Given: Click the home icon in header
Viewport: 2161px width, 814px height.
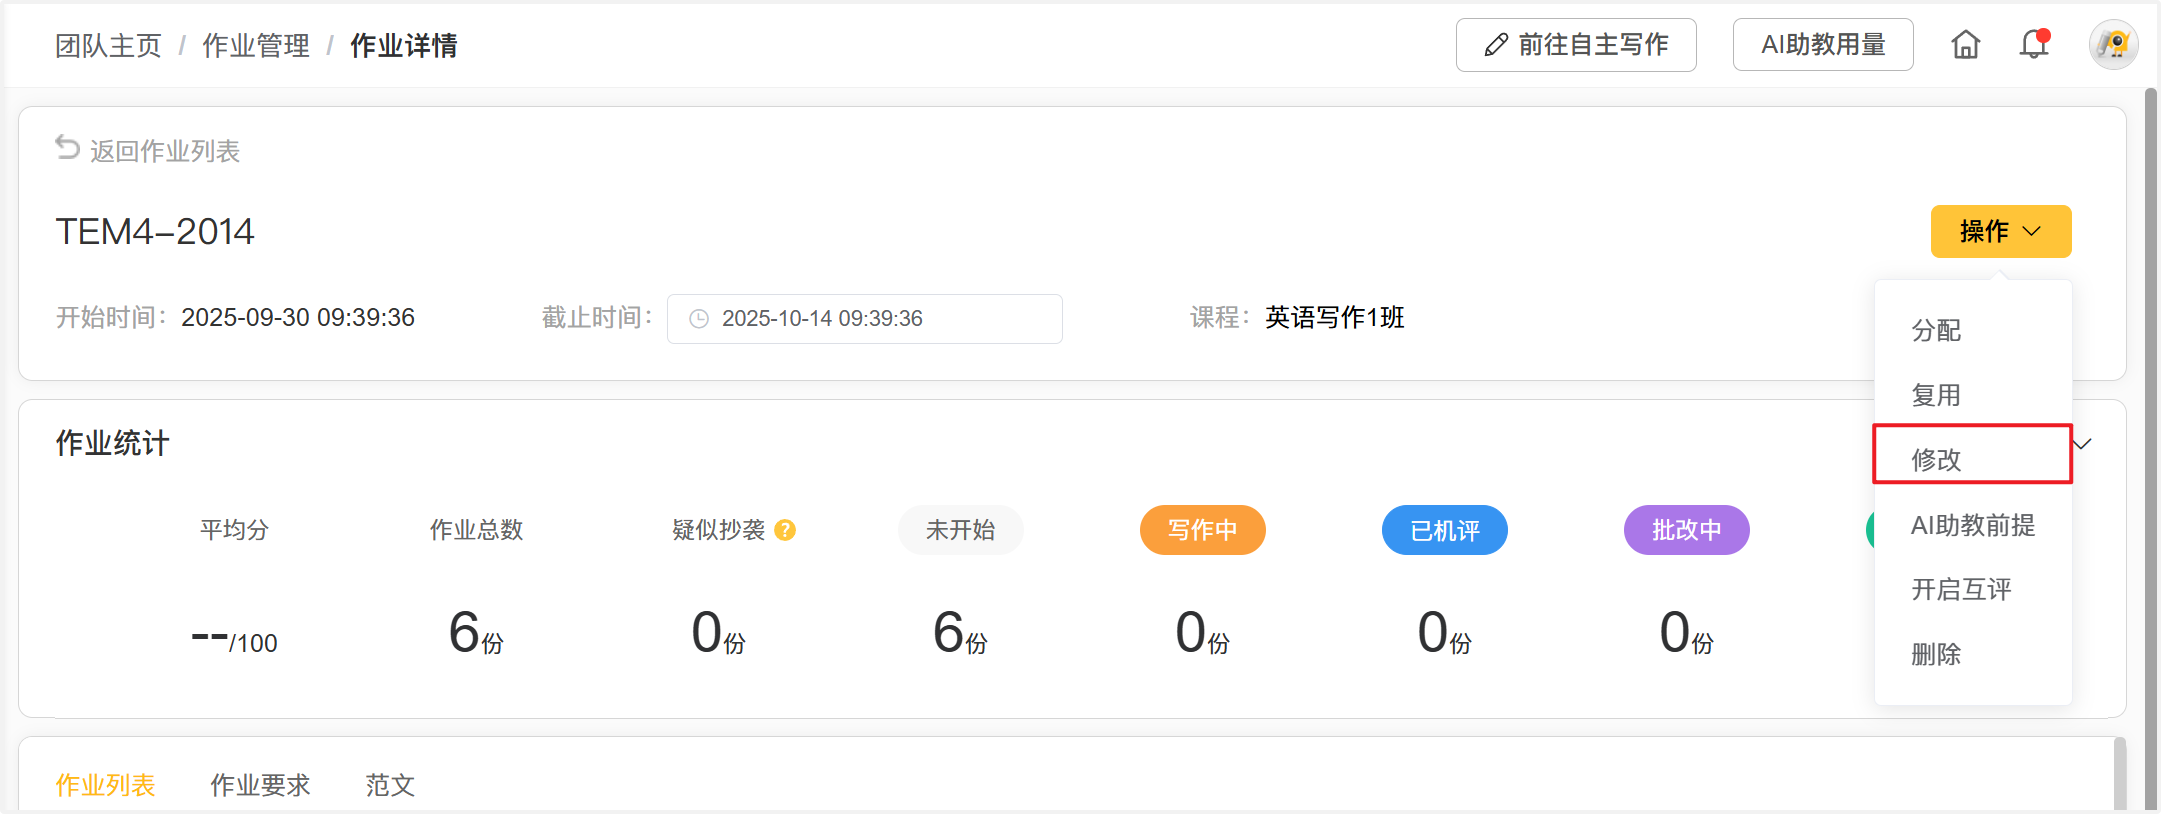Looking at the screenshot, I should (x=1965, y=45).
